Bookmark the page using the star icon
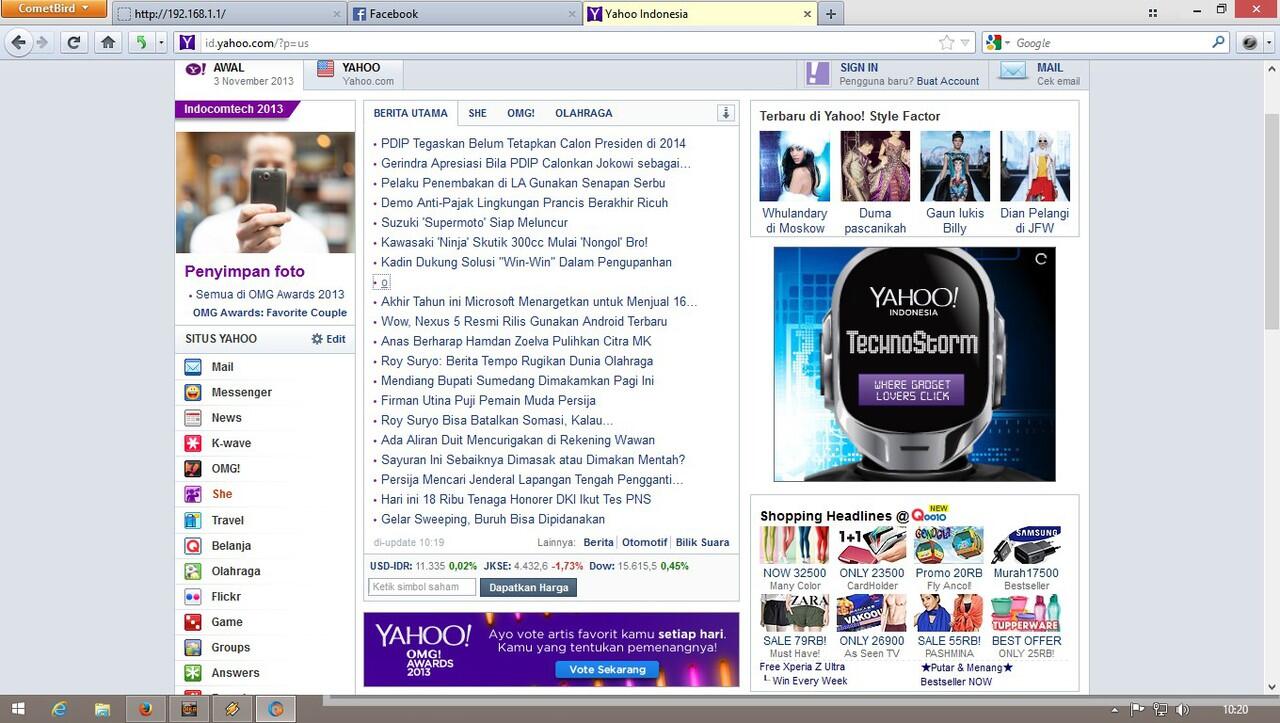 pos(945,43)
